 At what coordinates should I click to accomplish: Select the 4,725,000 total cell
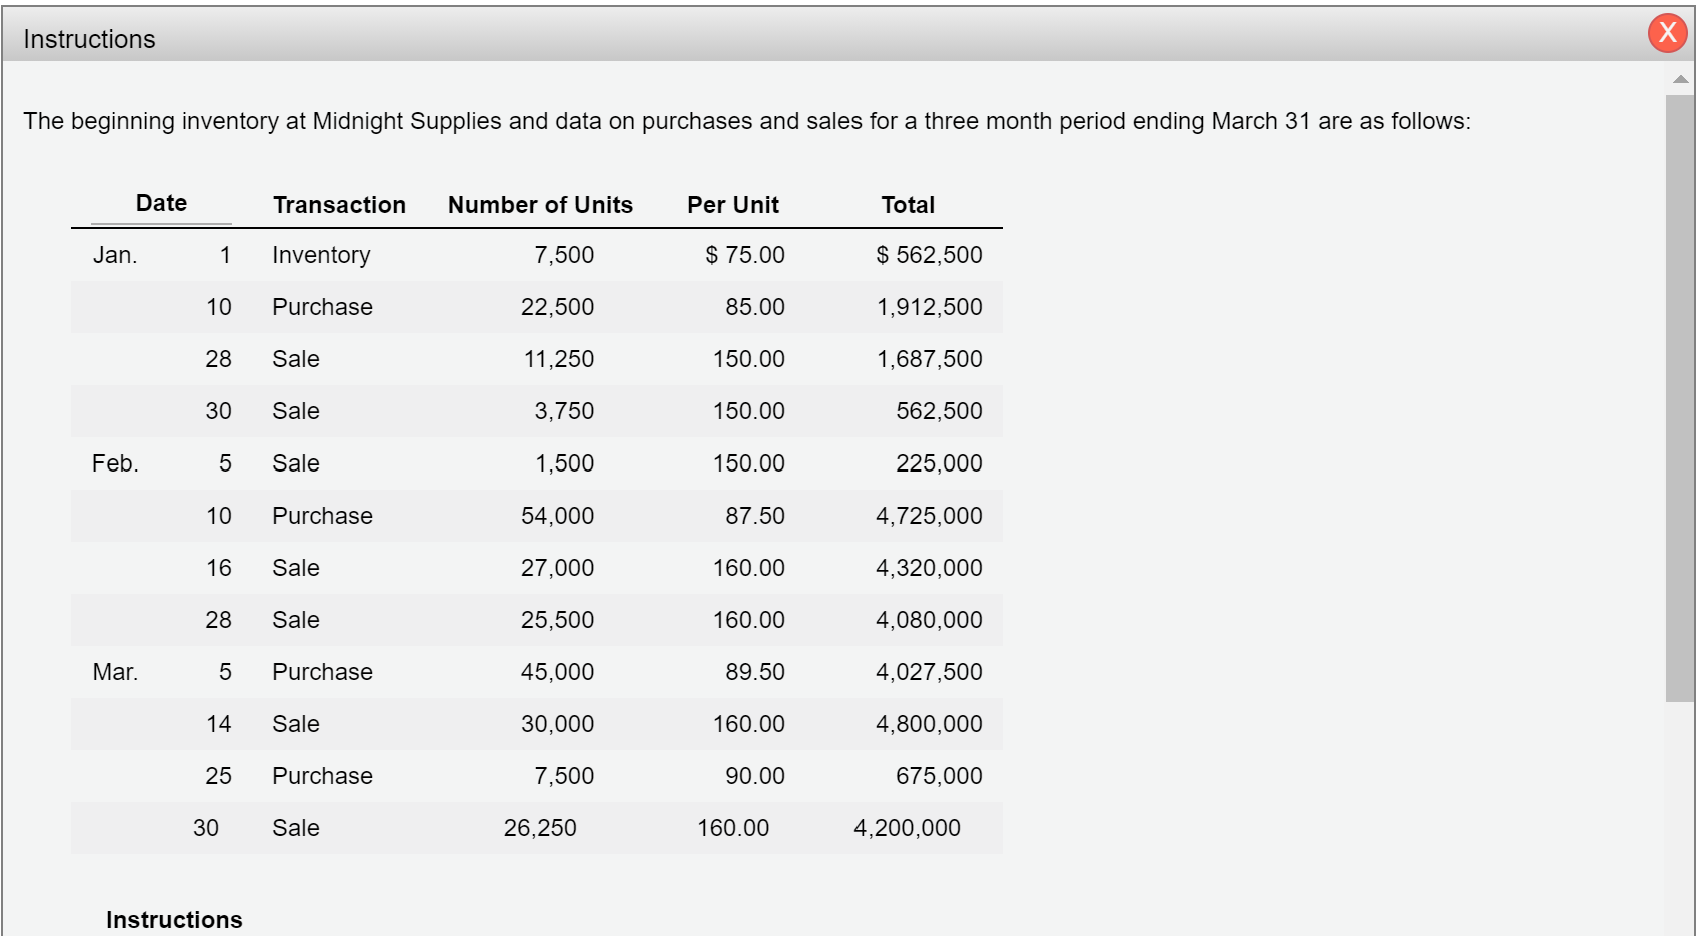929,516
